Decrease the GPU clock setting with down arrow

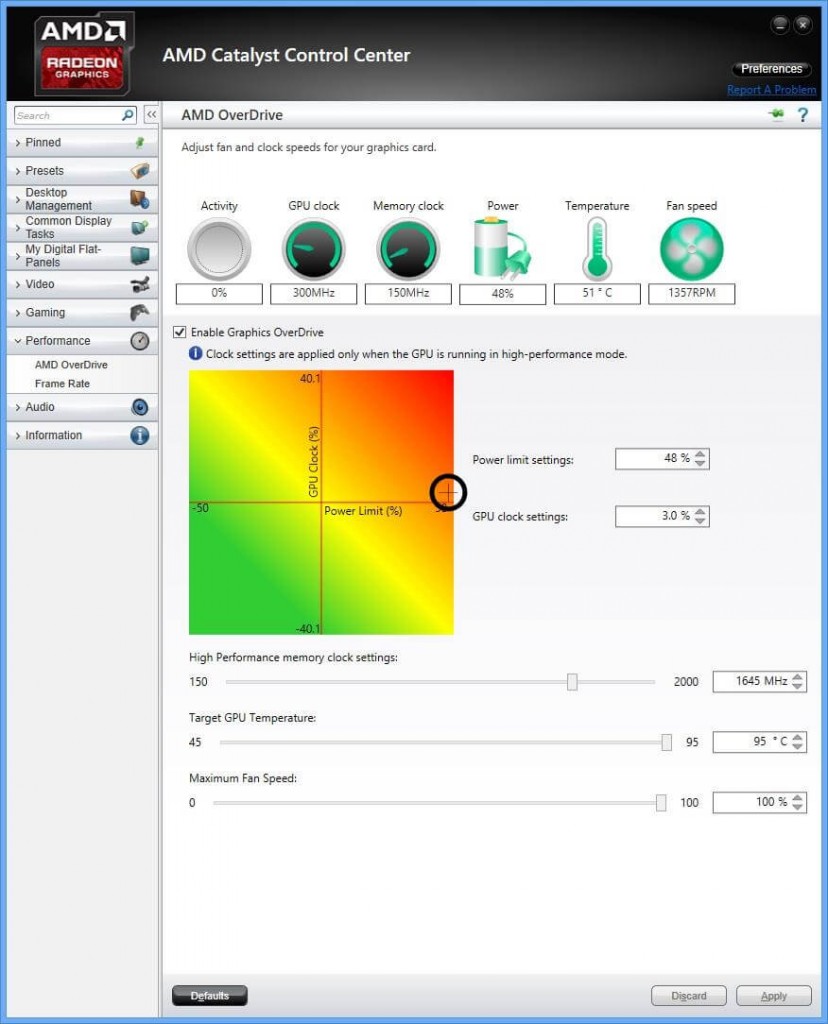(x=700, y=520)
